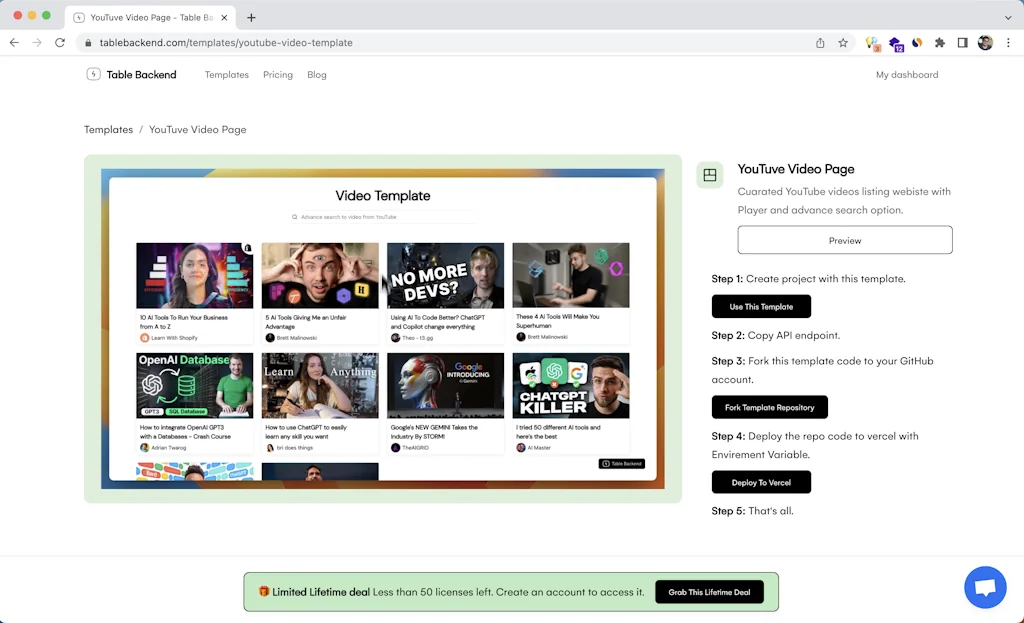Click the Preview button

(845, 240)
